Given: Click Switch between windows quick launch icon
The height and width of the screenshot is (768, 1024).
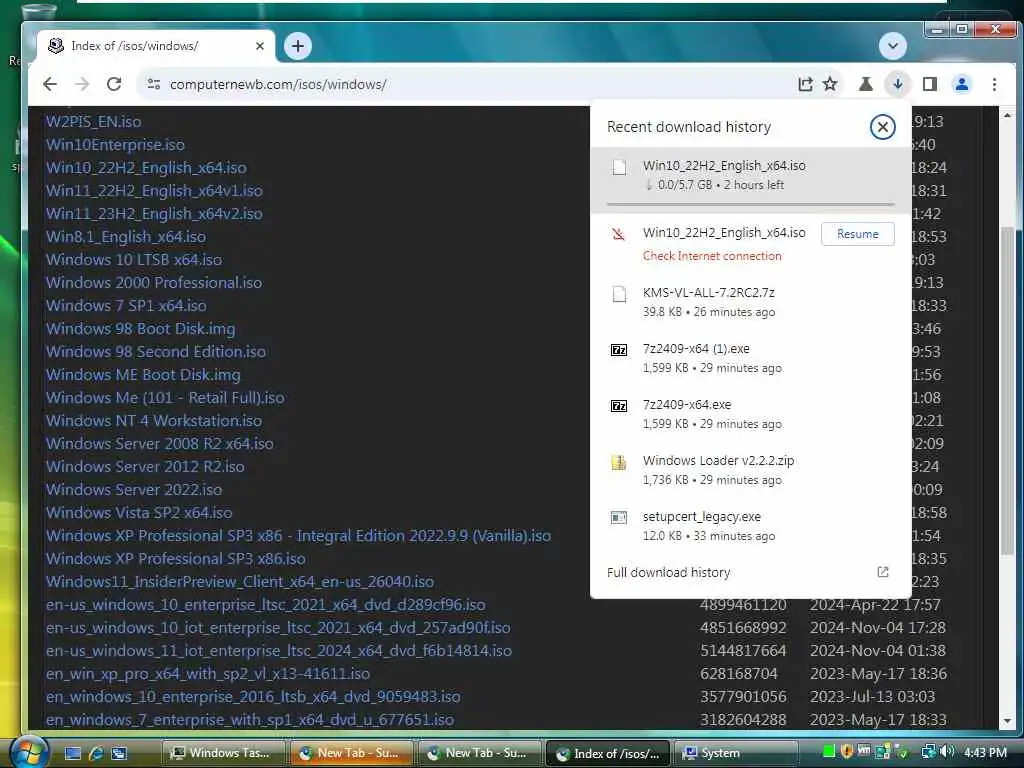Looking at the screenshot, I should (x=119, y=753).
